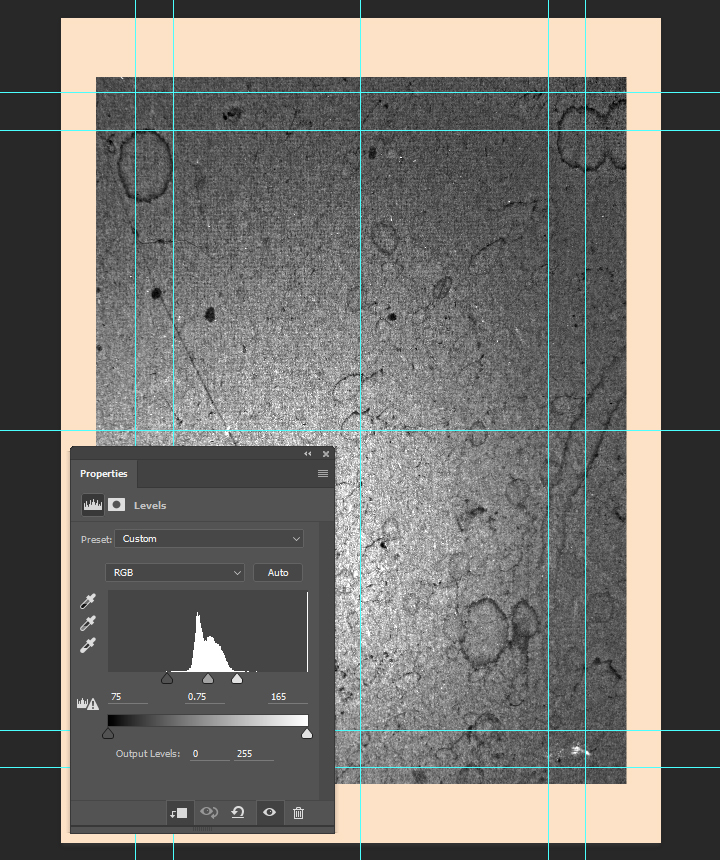
Task: Click the histogram warning recalculate icon
Action: click(x=88, y=704)
